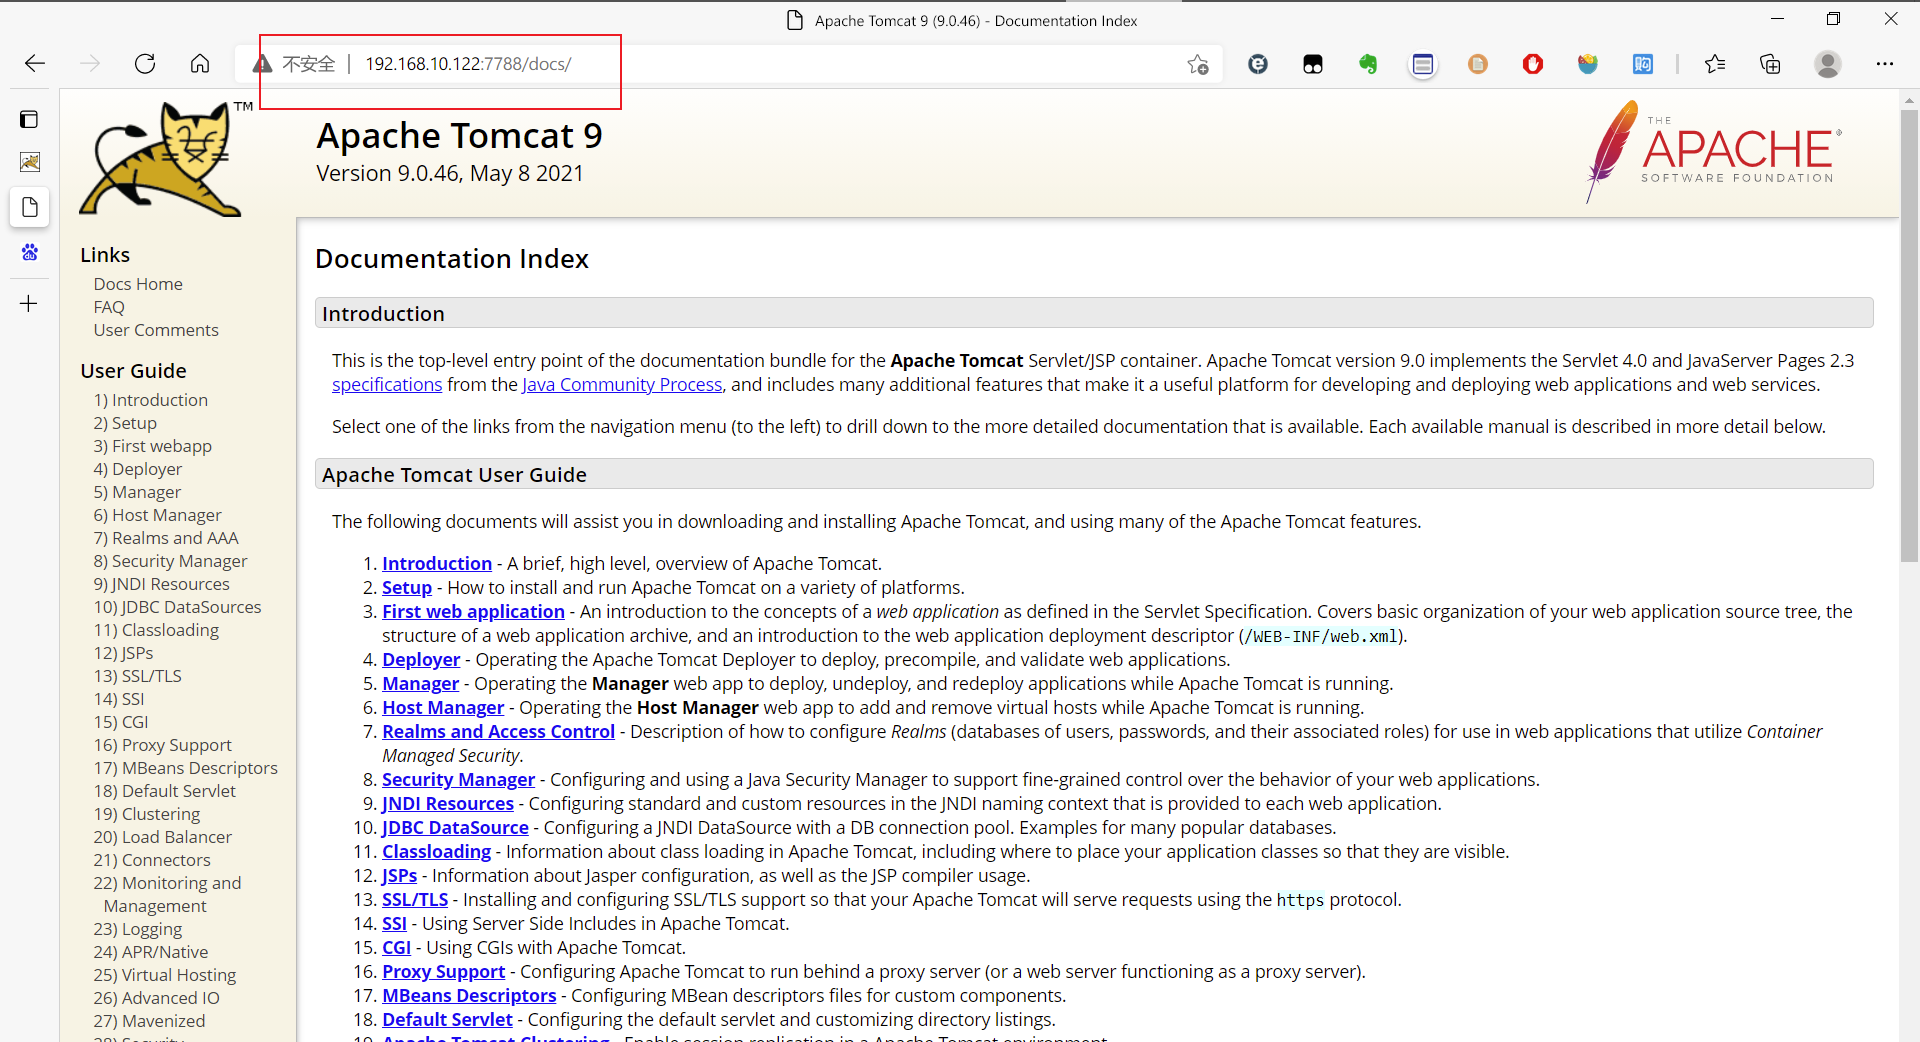Open the red Opera-style extension icon
Viewport: 1920px width, 1042px height.
(1533, 64)
